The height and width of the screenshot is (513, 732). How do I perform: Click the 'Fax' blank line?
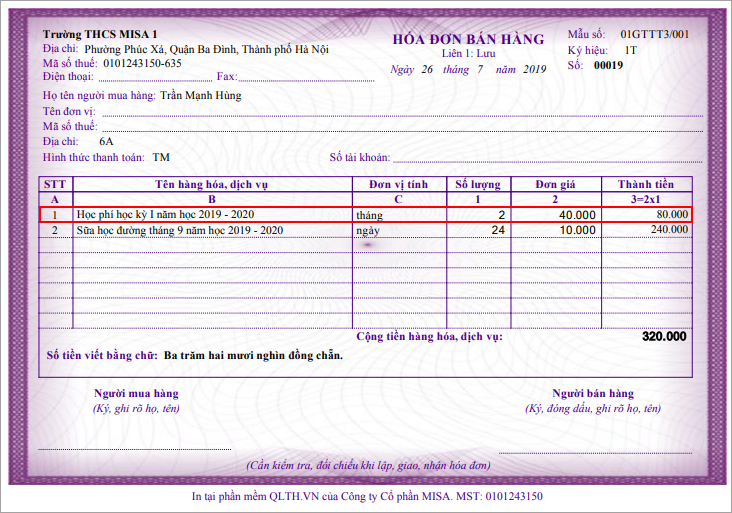pyautogui.click(x=306, y=79)
